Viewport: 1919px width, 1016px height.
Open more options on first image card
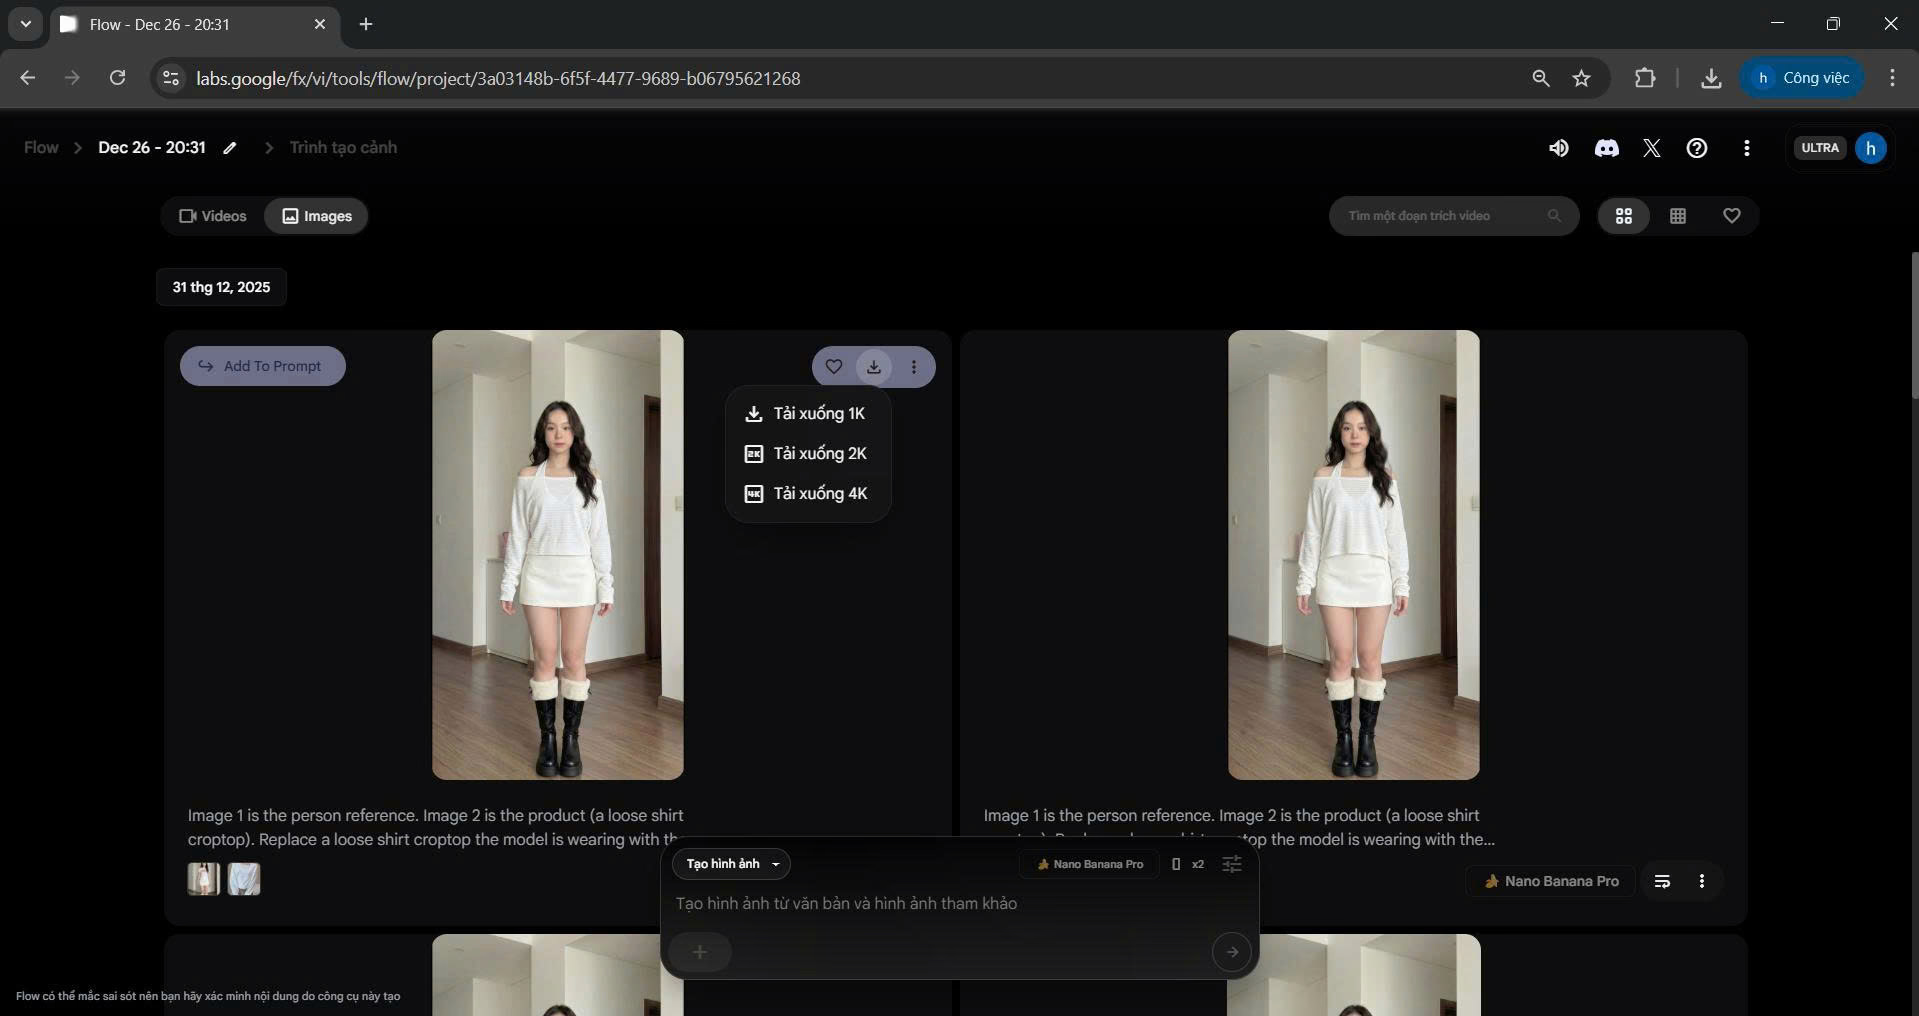914,367
